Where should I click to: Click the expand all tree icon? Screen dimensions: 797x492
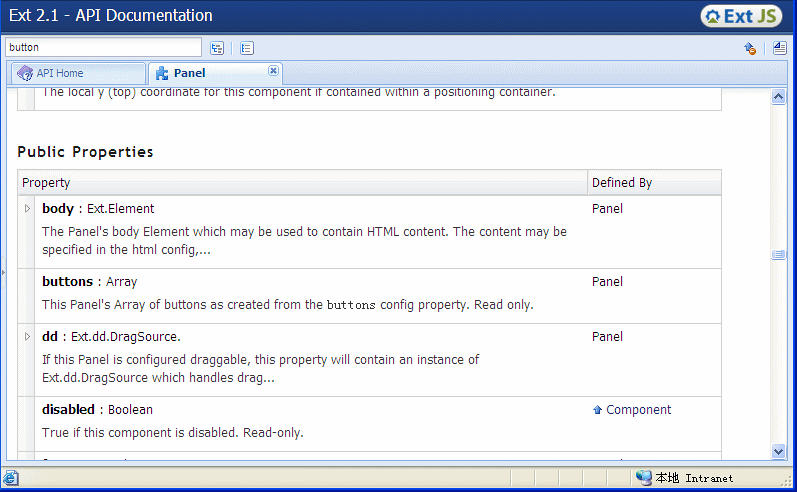point(217,48)
